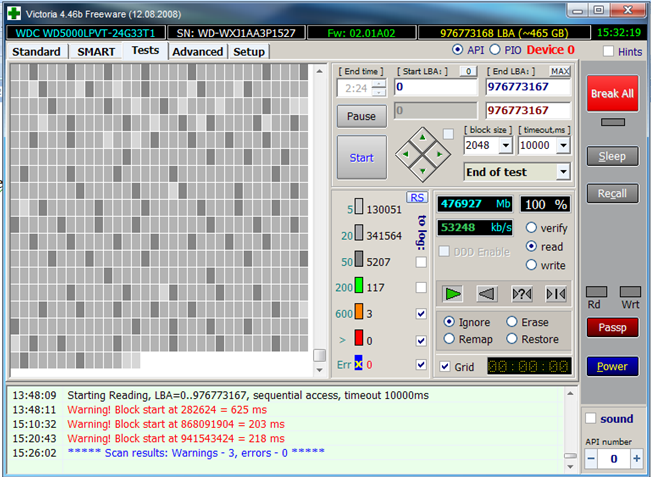
Task: Click the Recall button
Action: 612,193
